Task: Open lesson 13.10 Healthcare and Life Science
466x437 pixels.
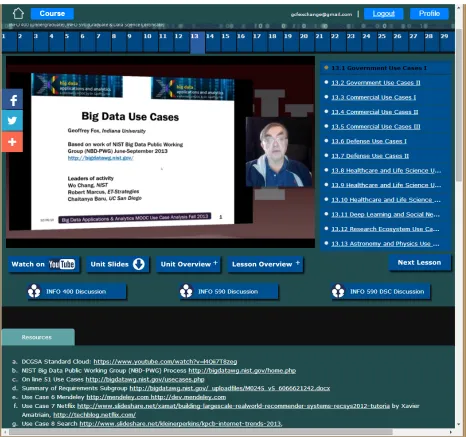Action: (386, 200)
